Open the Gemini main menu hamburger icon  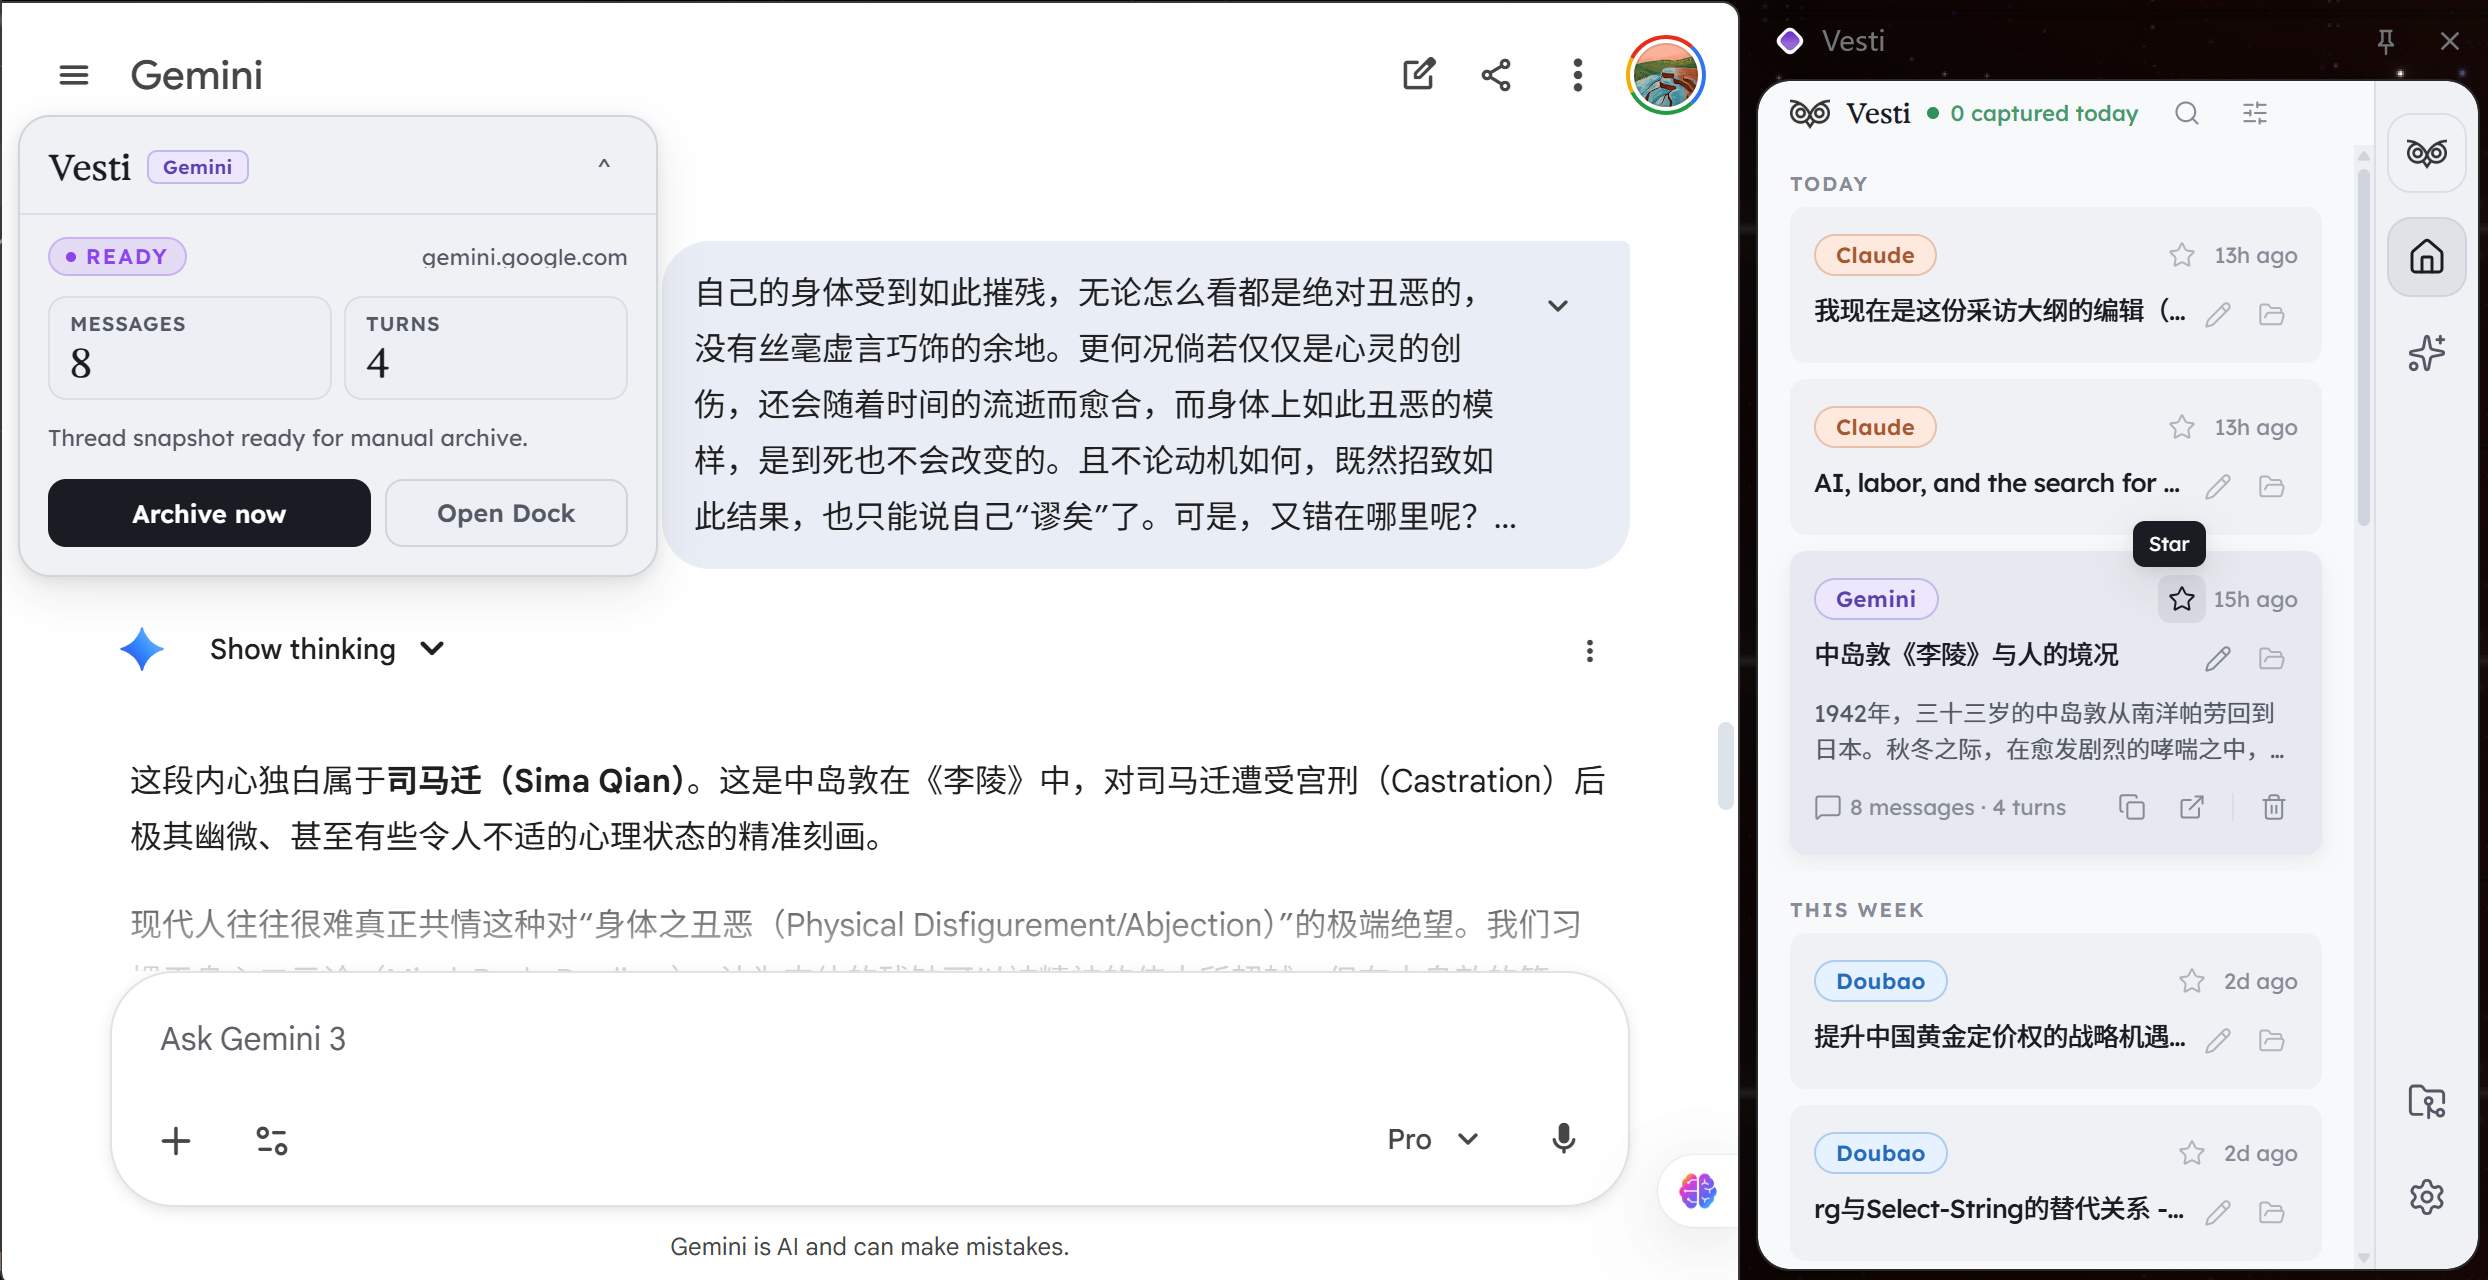pos(74,75)
